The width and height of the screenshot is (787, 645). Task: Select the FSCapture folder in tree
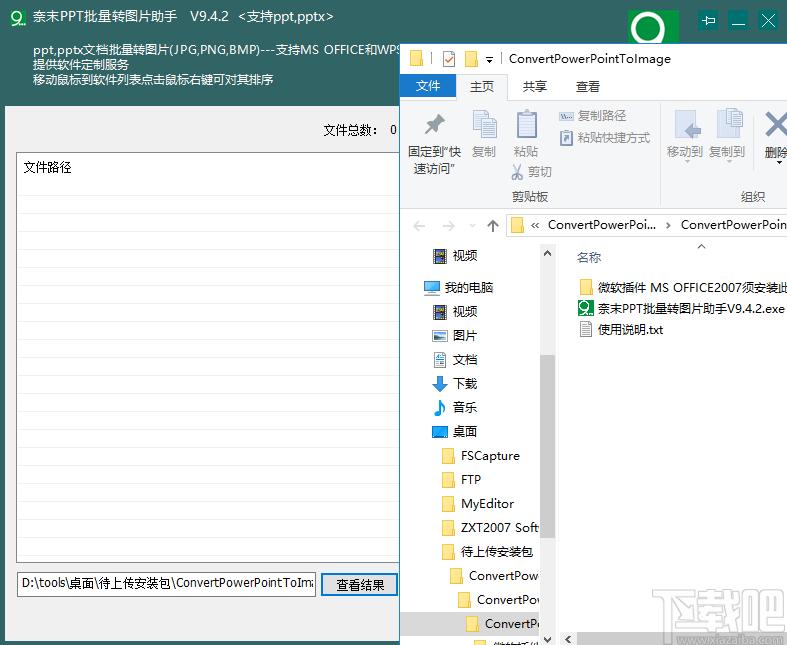point(481,456)
